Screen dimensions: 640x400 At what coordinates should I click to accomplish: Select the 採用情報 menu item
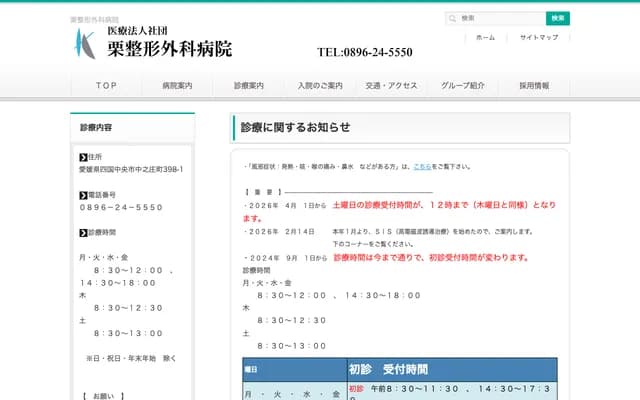tap(534, 86)
